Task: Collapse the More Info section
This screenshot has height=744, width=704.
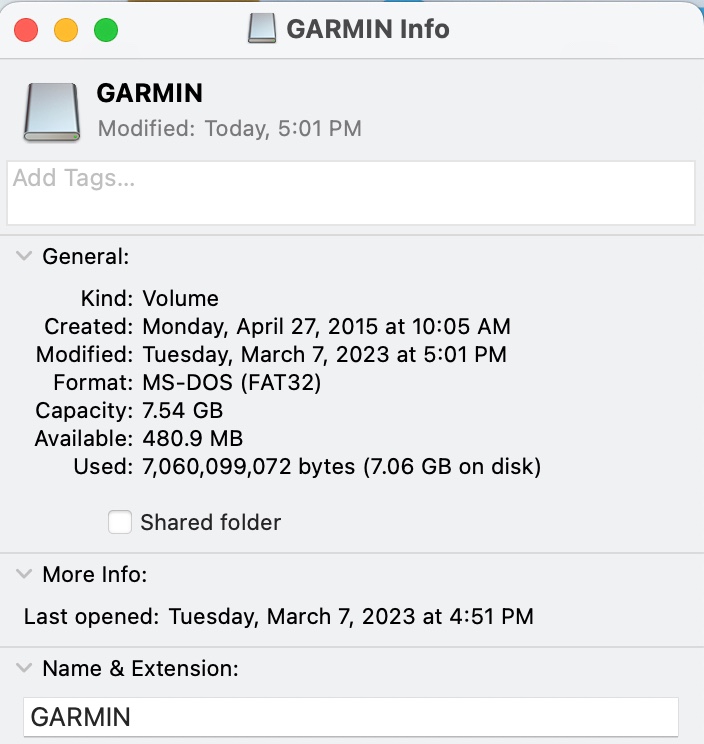Action: click(x=24, y=574)
